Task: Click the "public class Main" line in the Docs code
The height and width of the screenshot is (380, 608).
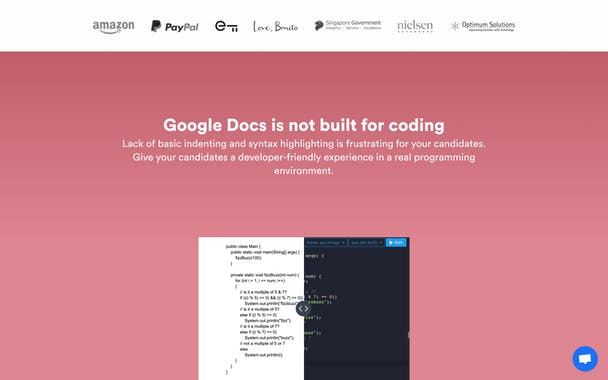Action: click(x=244, y=246)
